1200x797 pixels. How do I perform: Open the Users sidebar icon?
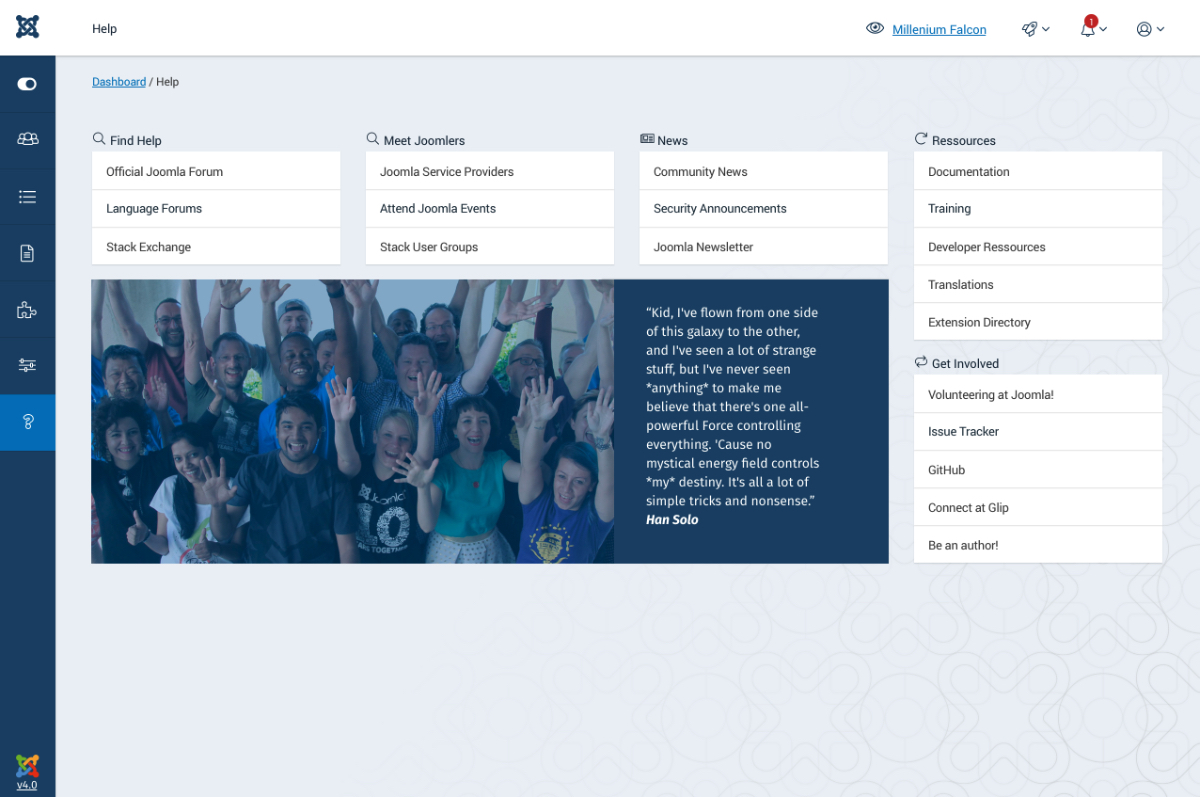[27, 140]
